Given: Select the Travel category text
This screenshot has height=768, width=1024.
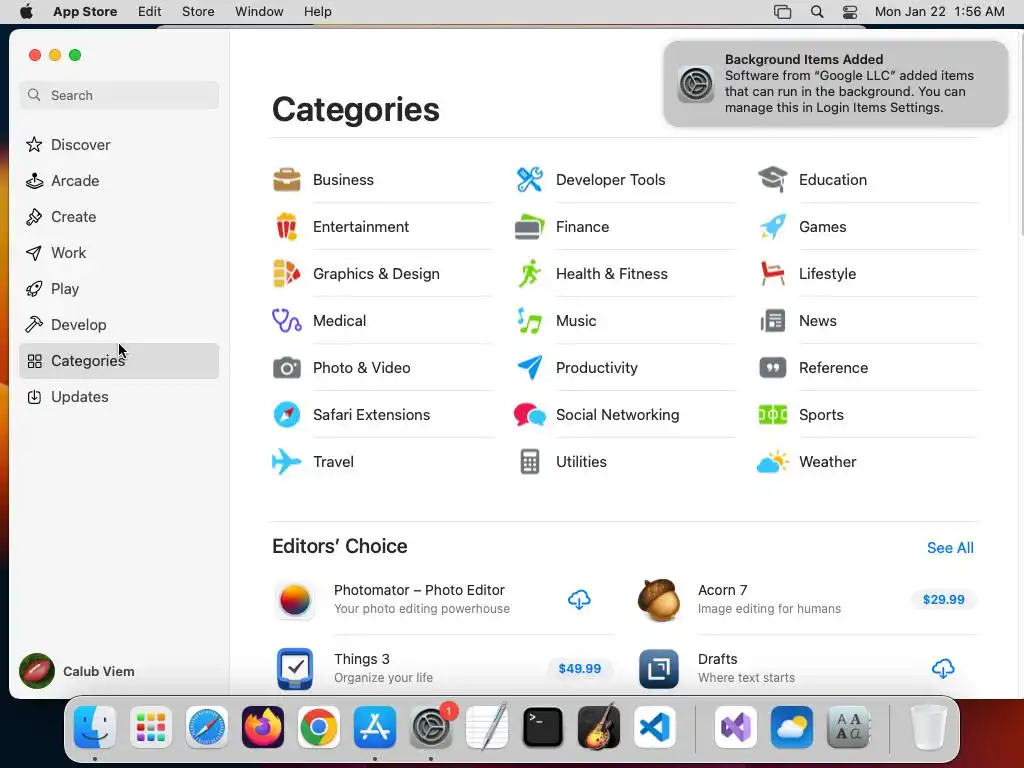Looking at the screenshot, I should click(x=334, y=462).
